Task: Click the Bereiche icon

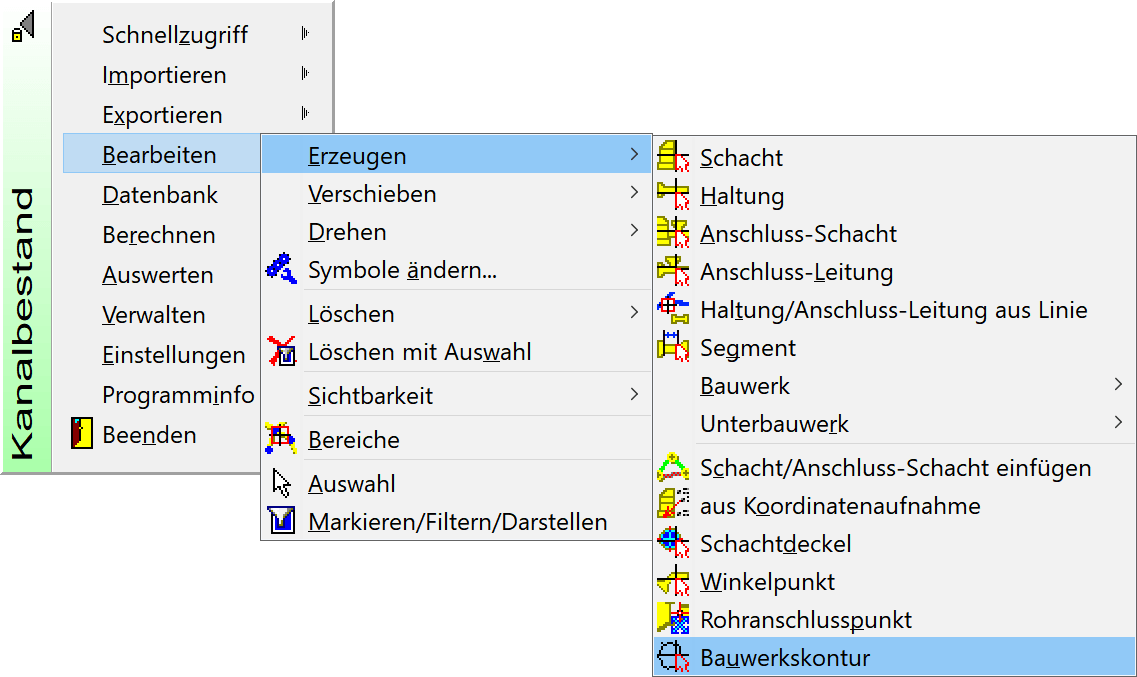Action: pyautogui.click(x=282, y=438)
